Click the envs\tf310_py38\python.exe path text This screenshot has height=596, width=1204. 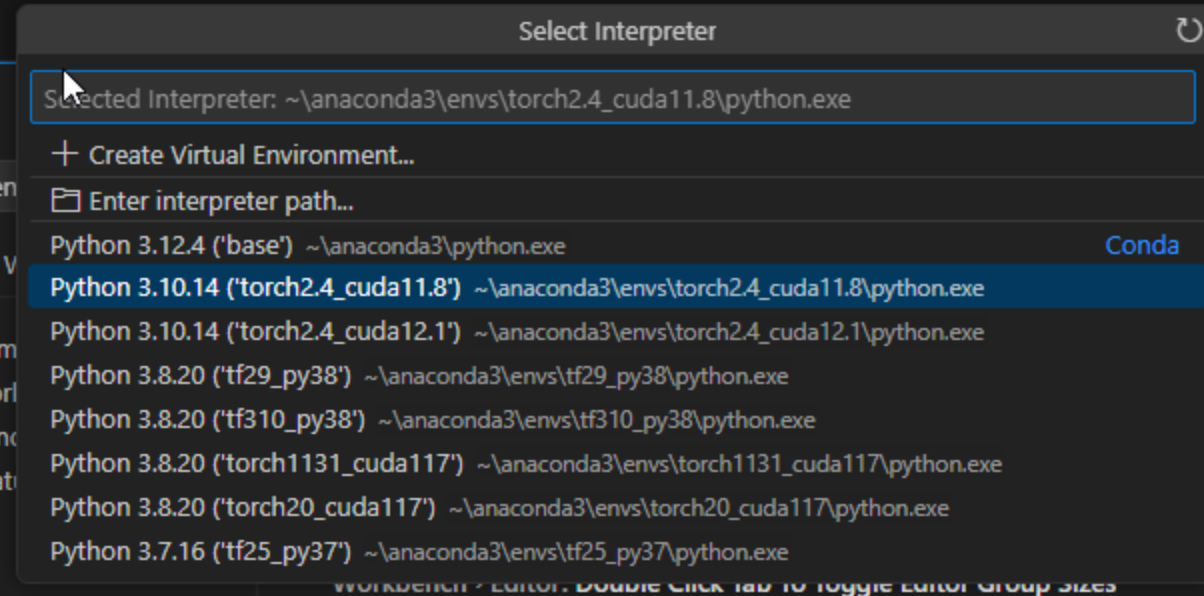coord(596,420)
